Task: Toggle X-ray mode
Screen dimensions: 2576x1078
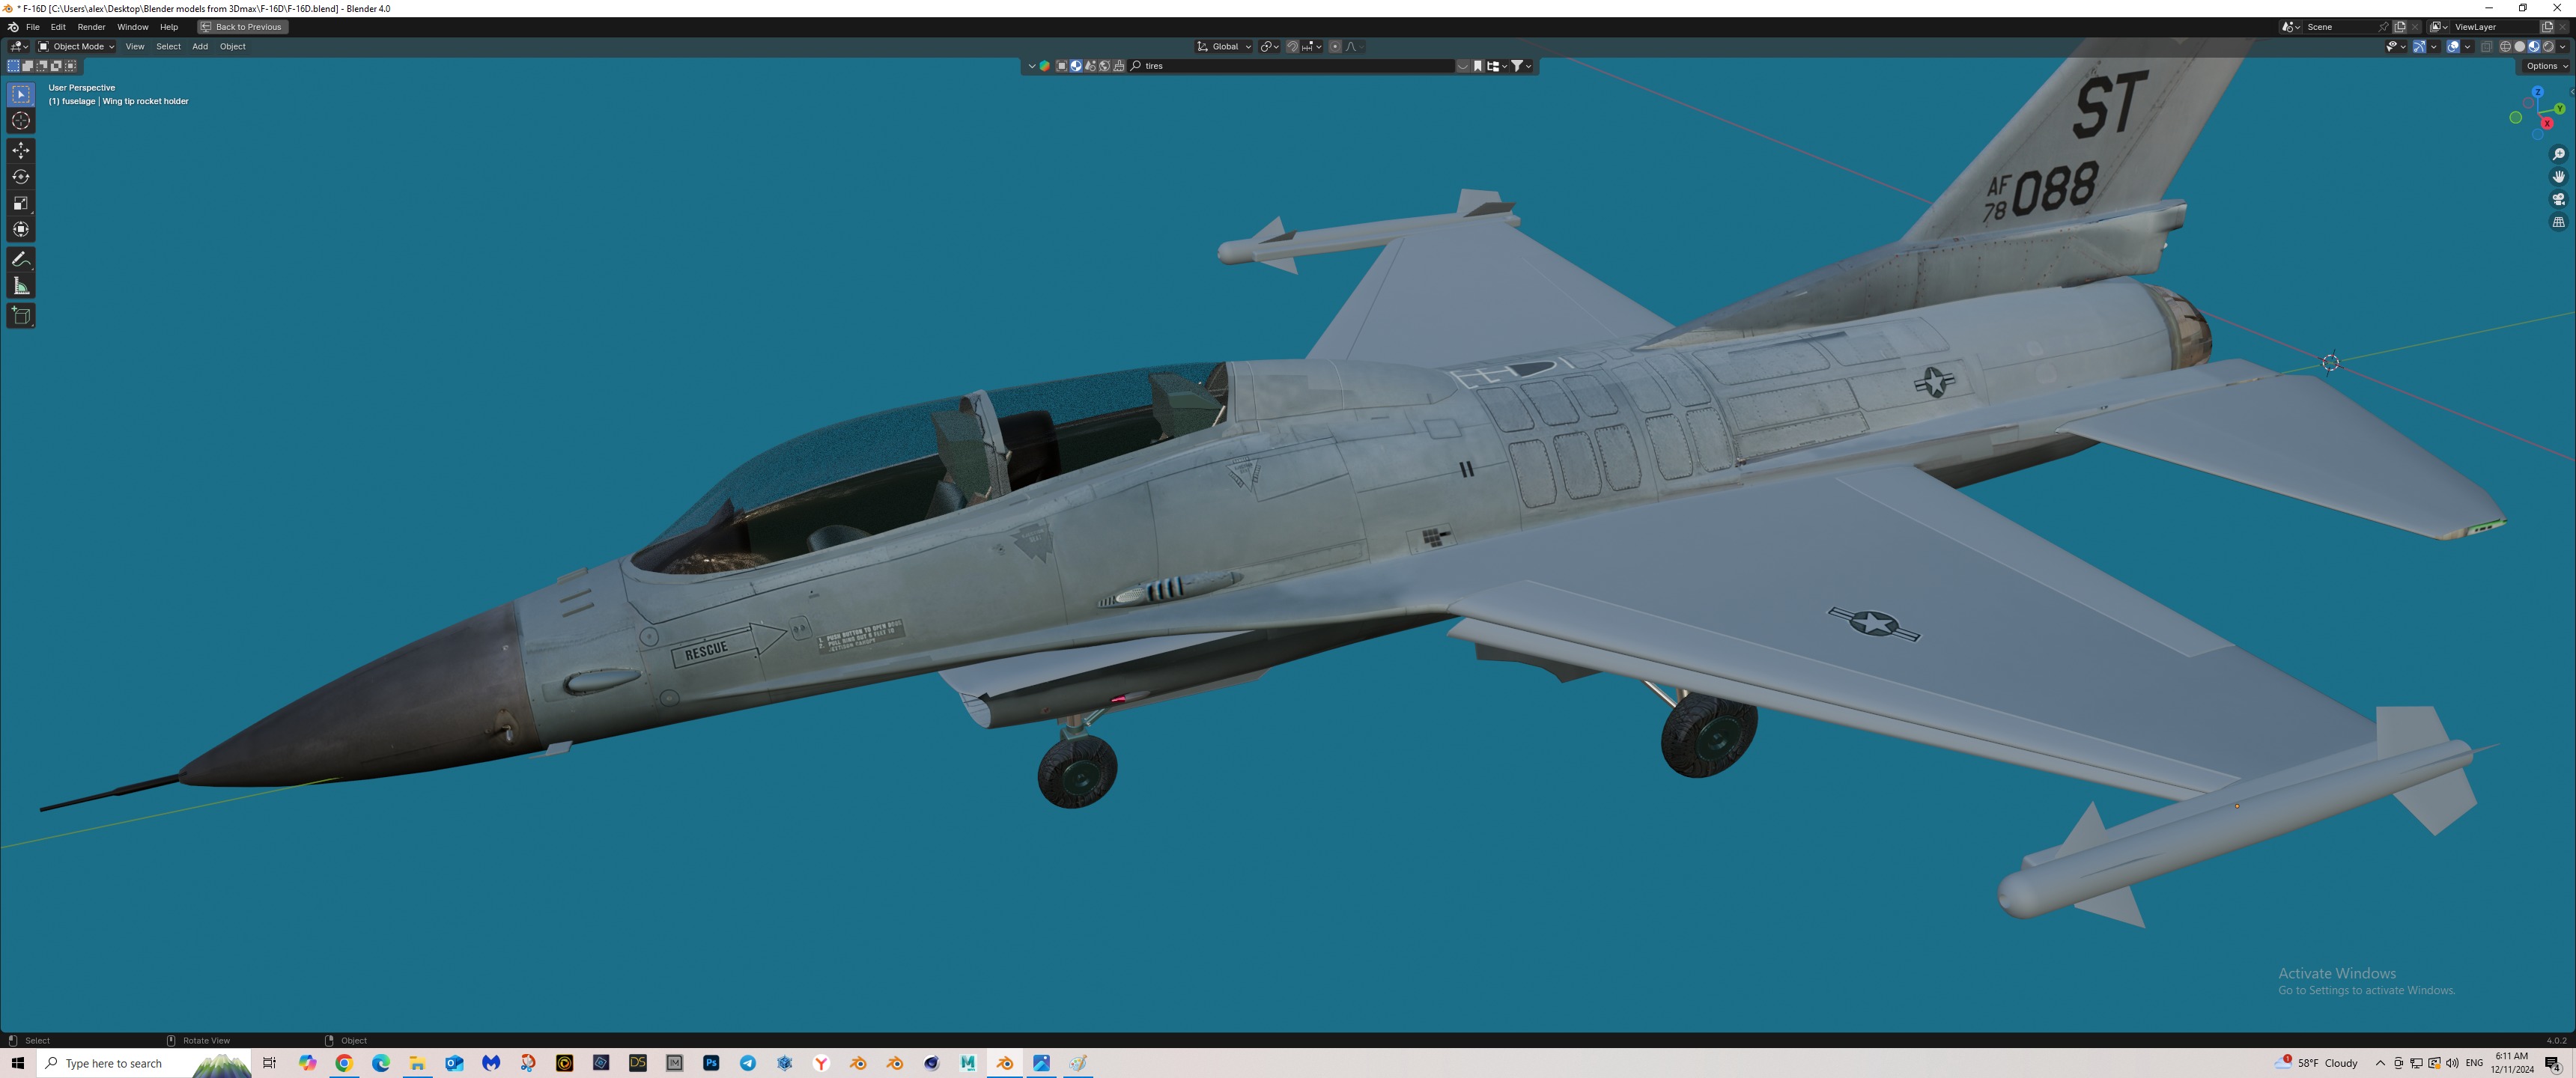Action: 2487,47
